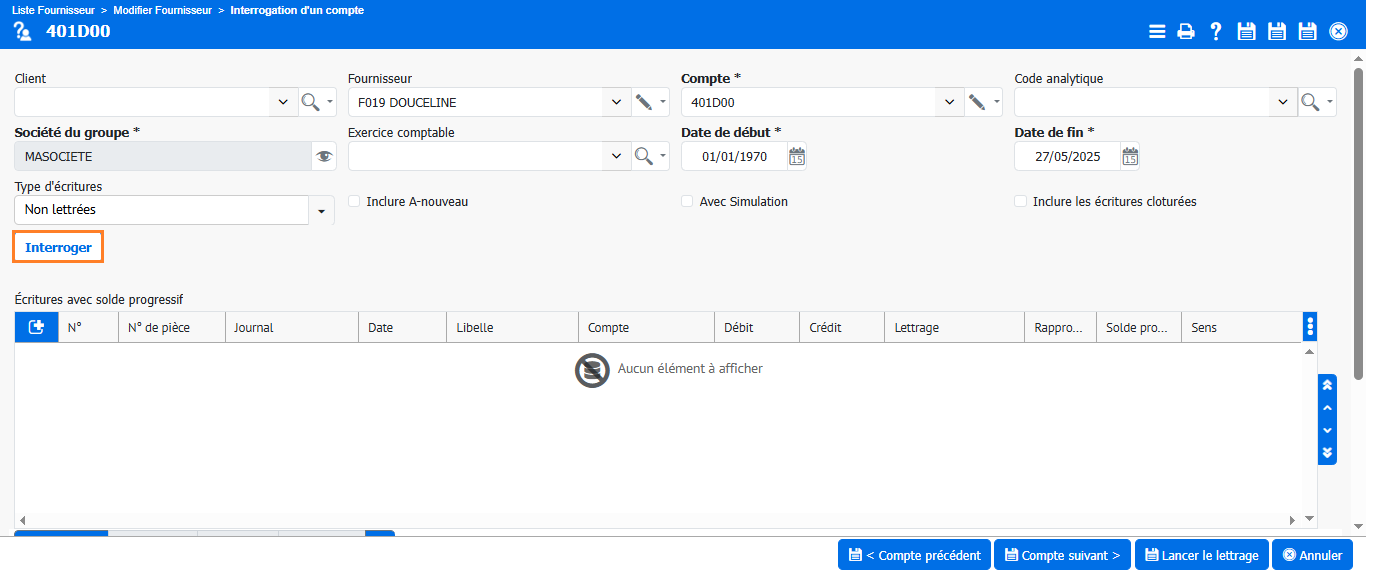This screenshot has width=1374, height=574.
Task: Go to Liste Fournisseur in the breadcrumb
Action: click(x=54, y=10)
